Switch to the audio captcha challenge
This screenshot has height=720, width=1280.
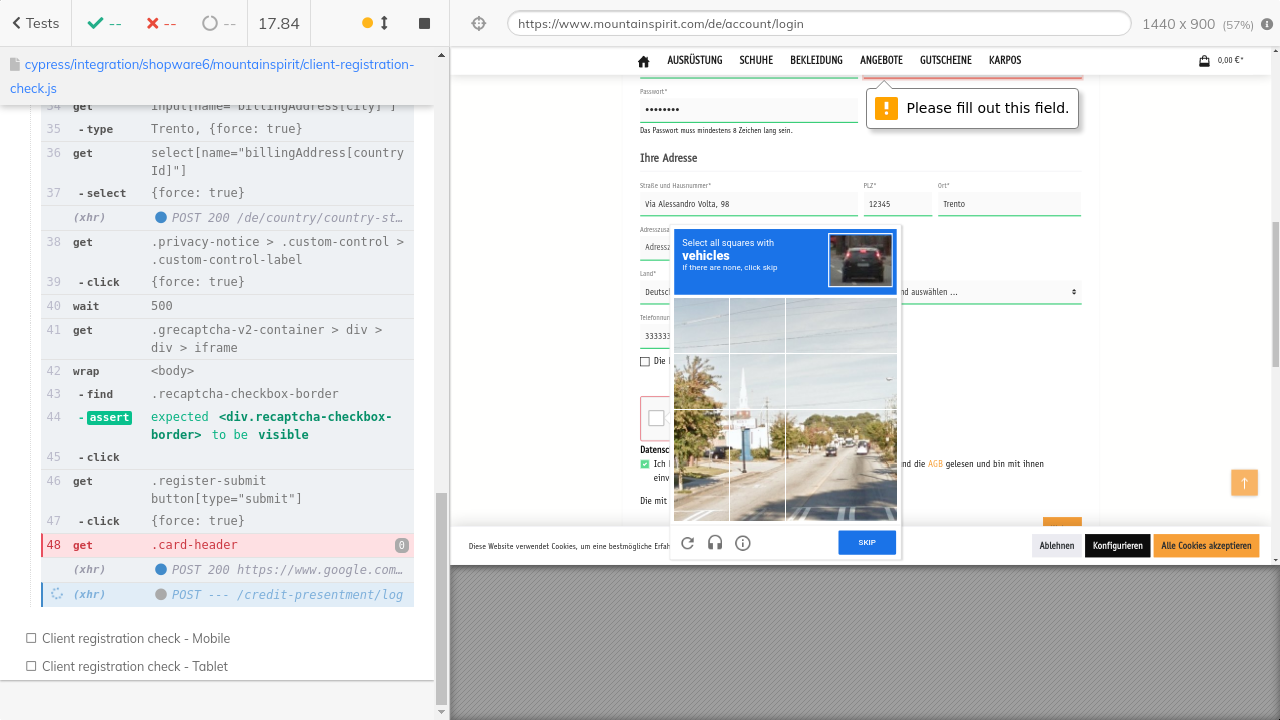(x=715, y=543)
